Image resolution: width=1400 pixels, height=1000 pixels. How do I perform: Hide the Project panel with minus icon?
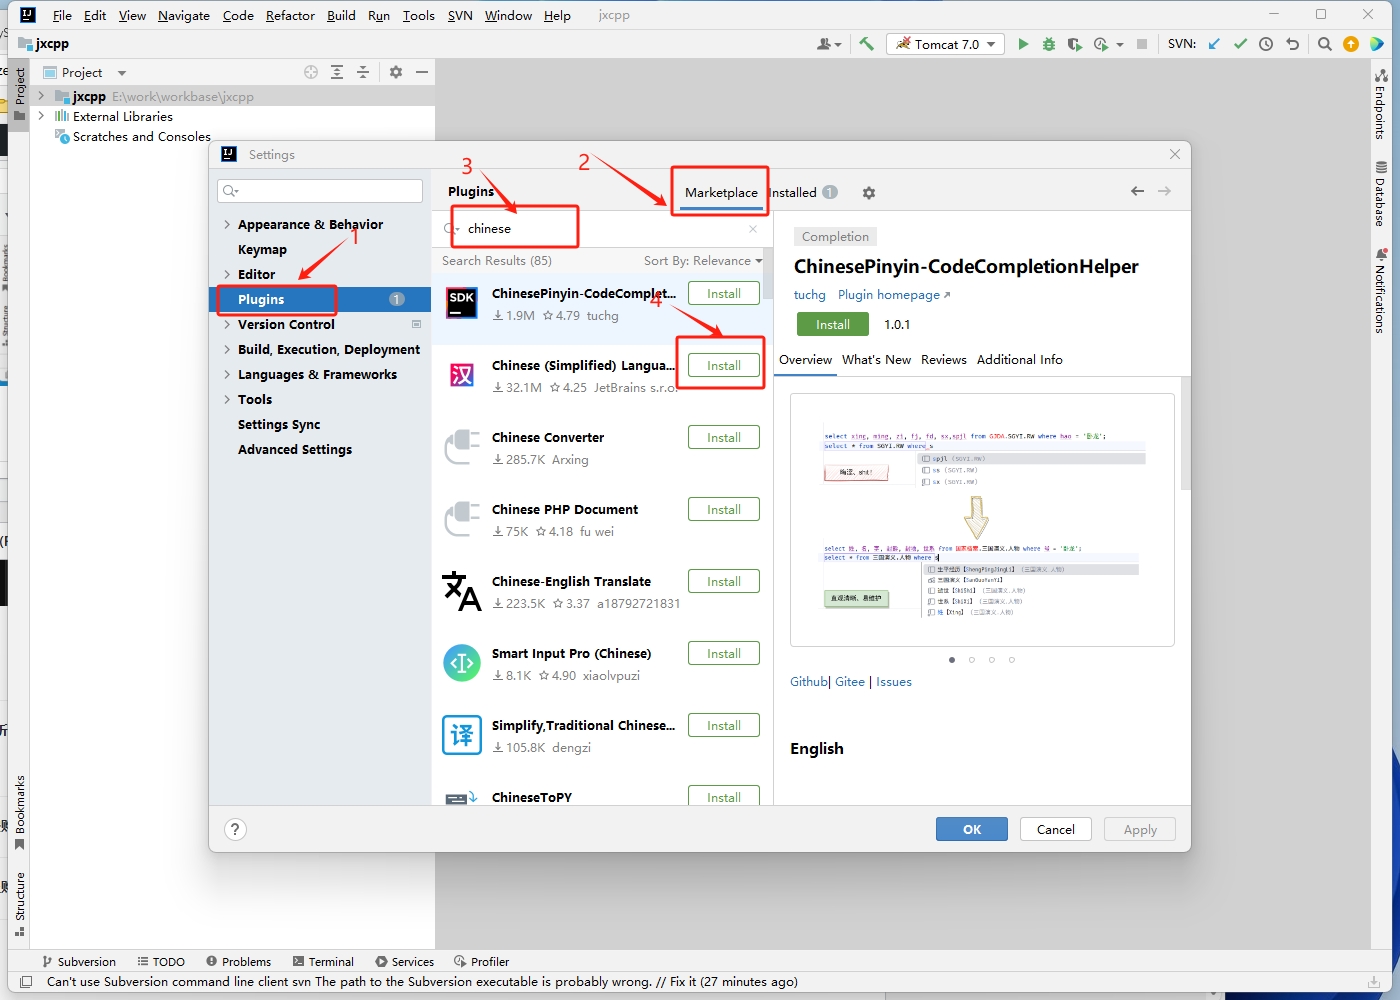[x=422, y=72]
